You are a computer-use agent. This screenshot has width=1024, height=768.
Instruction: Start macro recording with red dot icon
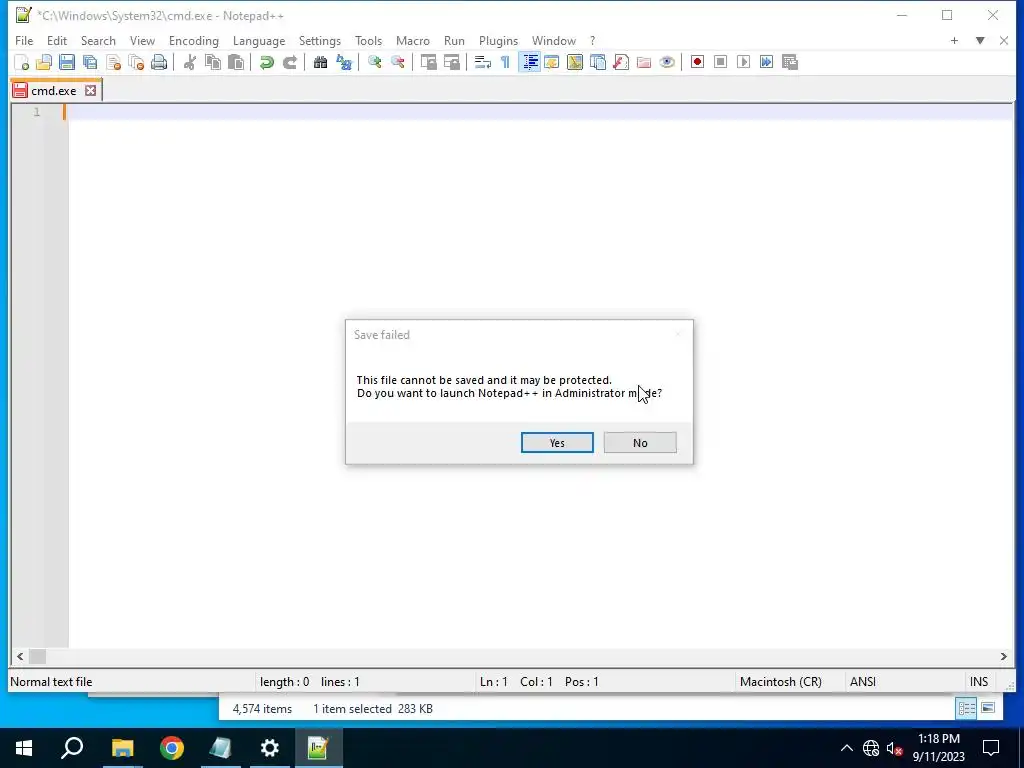tap(697, 62)
